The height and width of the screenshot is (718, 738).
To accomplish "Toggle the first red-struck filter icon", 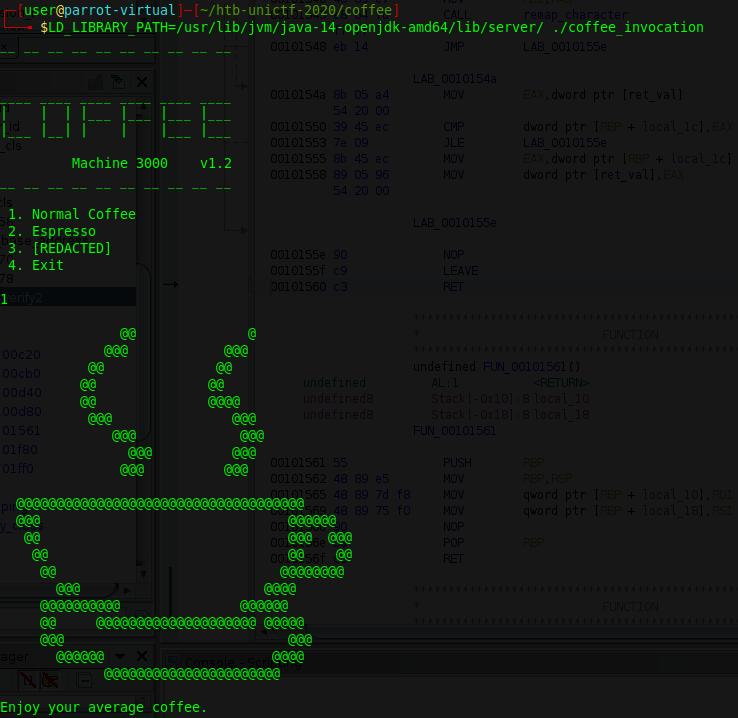I will coord(27,681).
